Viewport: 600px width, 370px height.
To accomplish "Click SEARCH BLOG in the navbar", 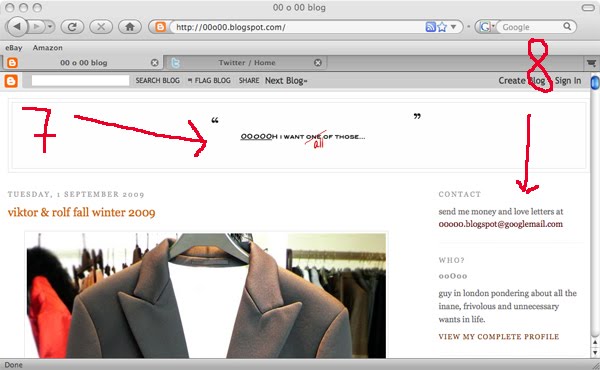I will point(157,81).
